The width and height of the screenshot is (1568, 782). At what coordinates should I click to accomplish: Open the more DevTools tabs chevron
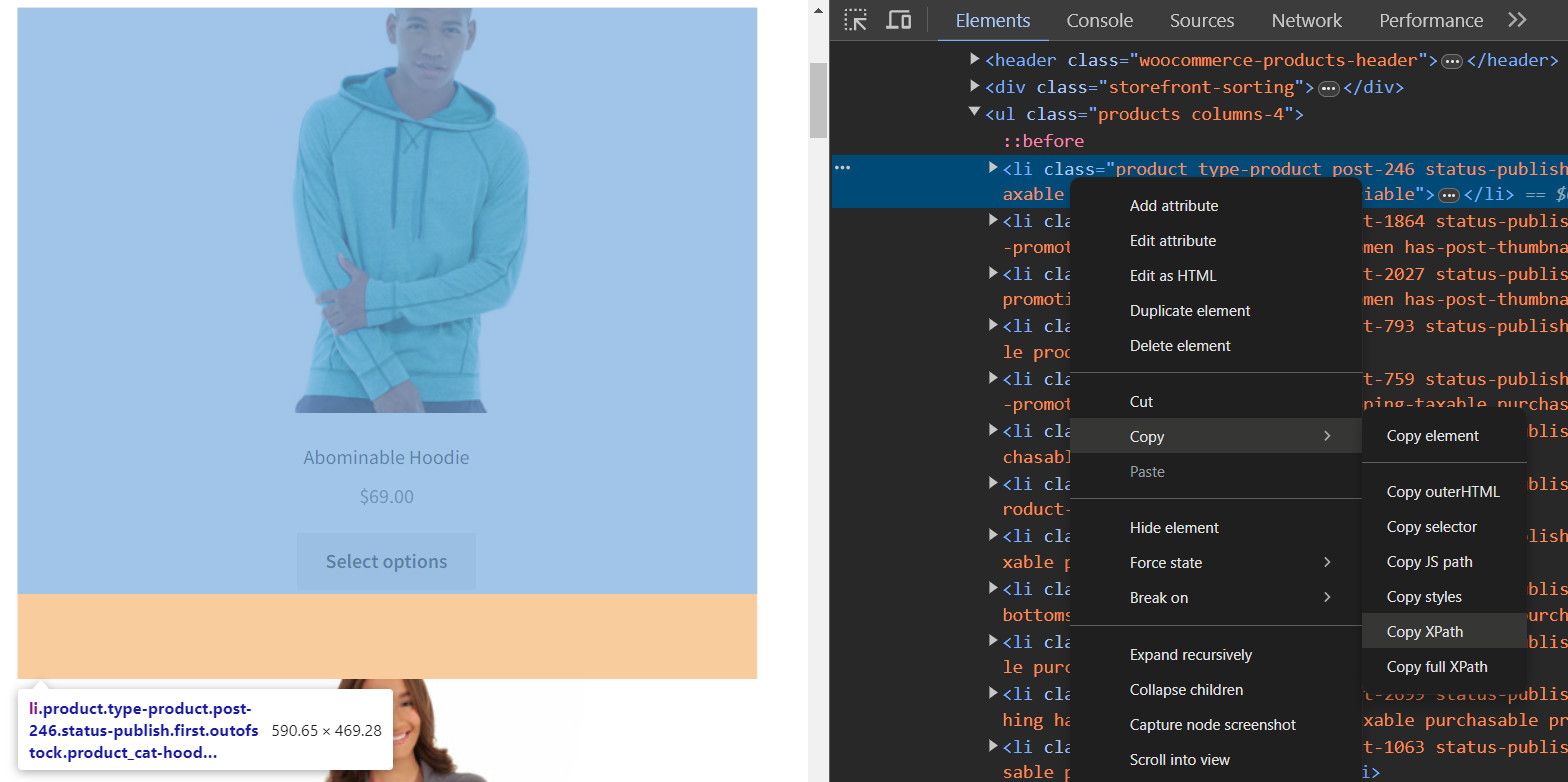[x=1517, y=20]
